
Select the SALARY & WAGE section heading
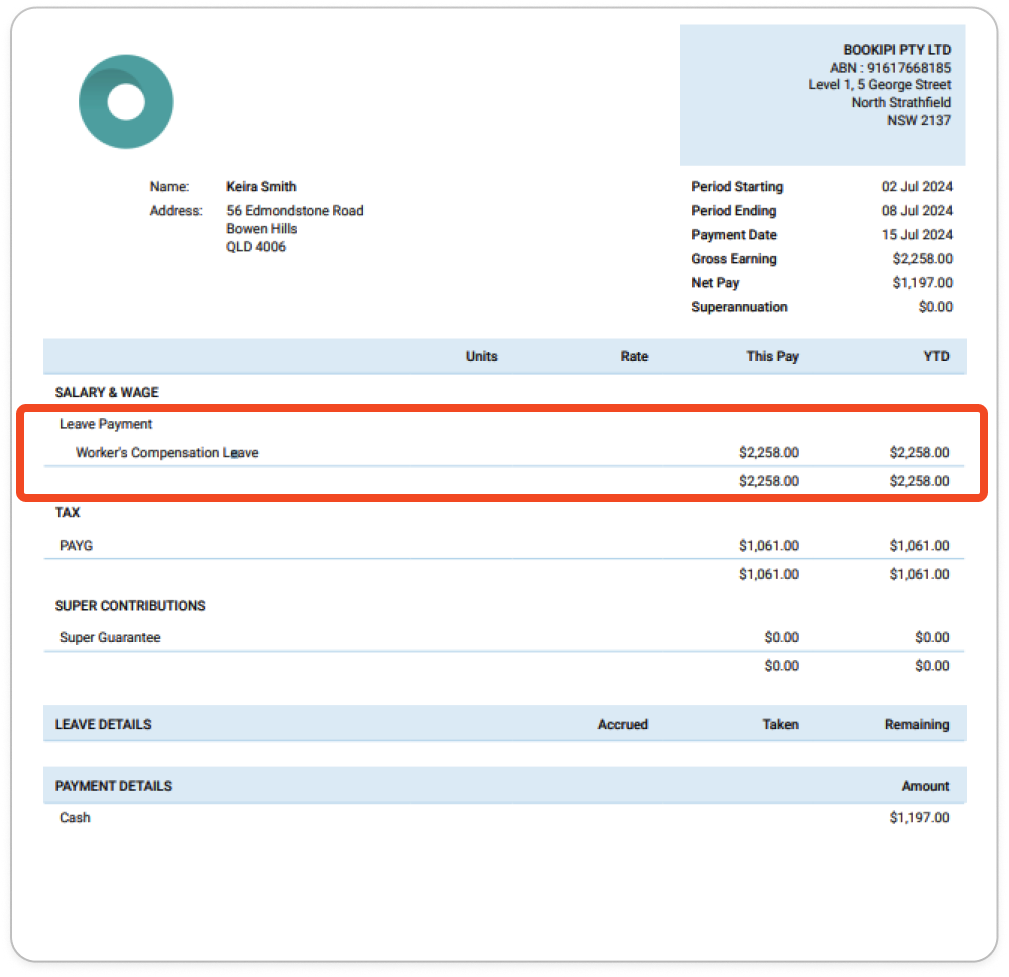click(107, 393)
